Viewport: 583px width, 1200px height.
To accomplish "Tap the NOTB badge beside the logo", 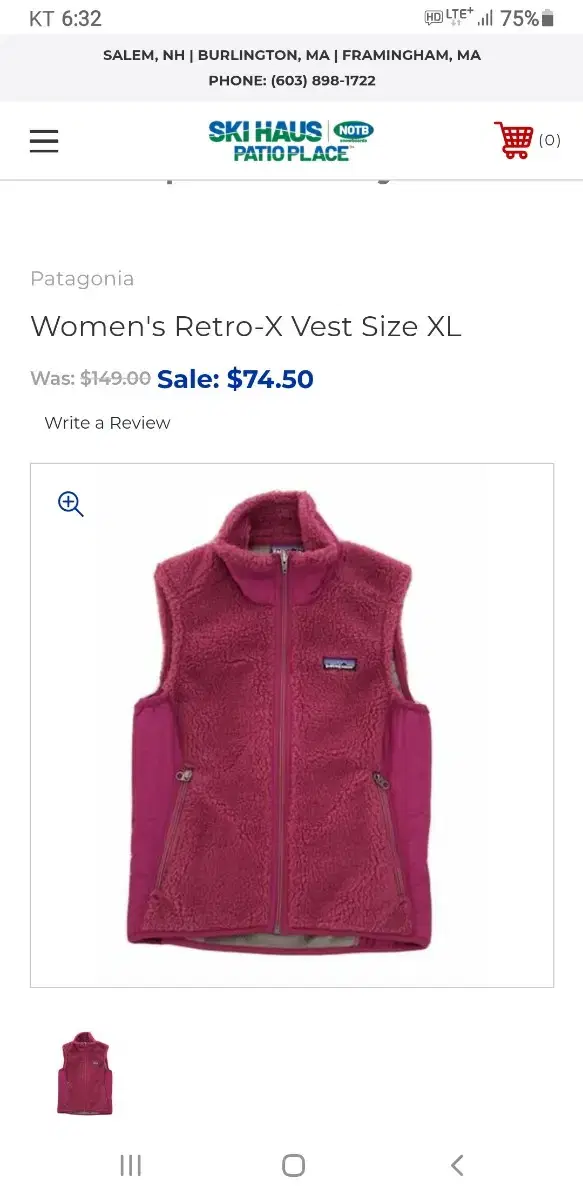I will pos(351,132).
